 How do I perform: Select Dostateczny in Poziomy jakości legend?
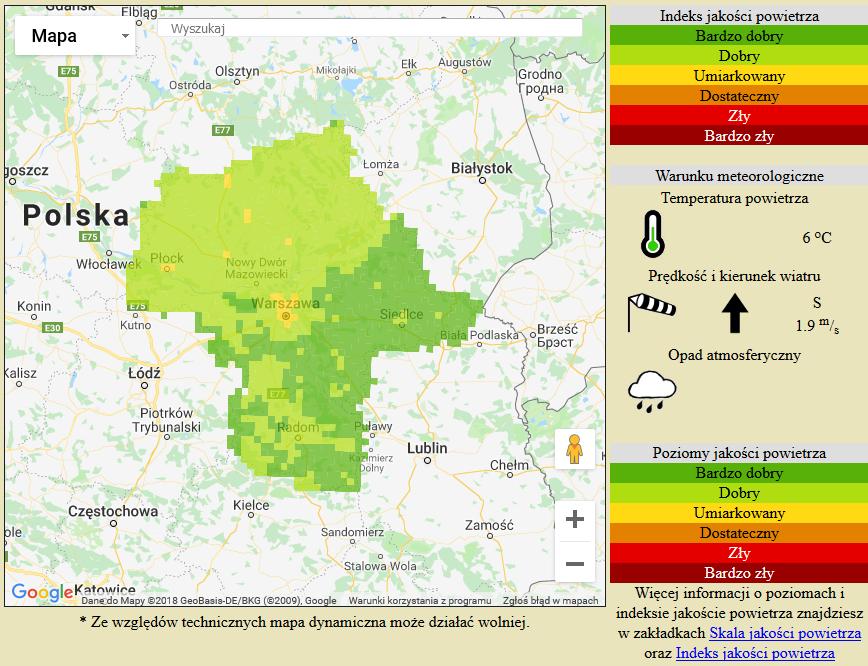(739, 533)
